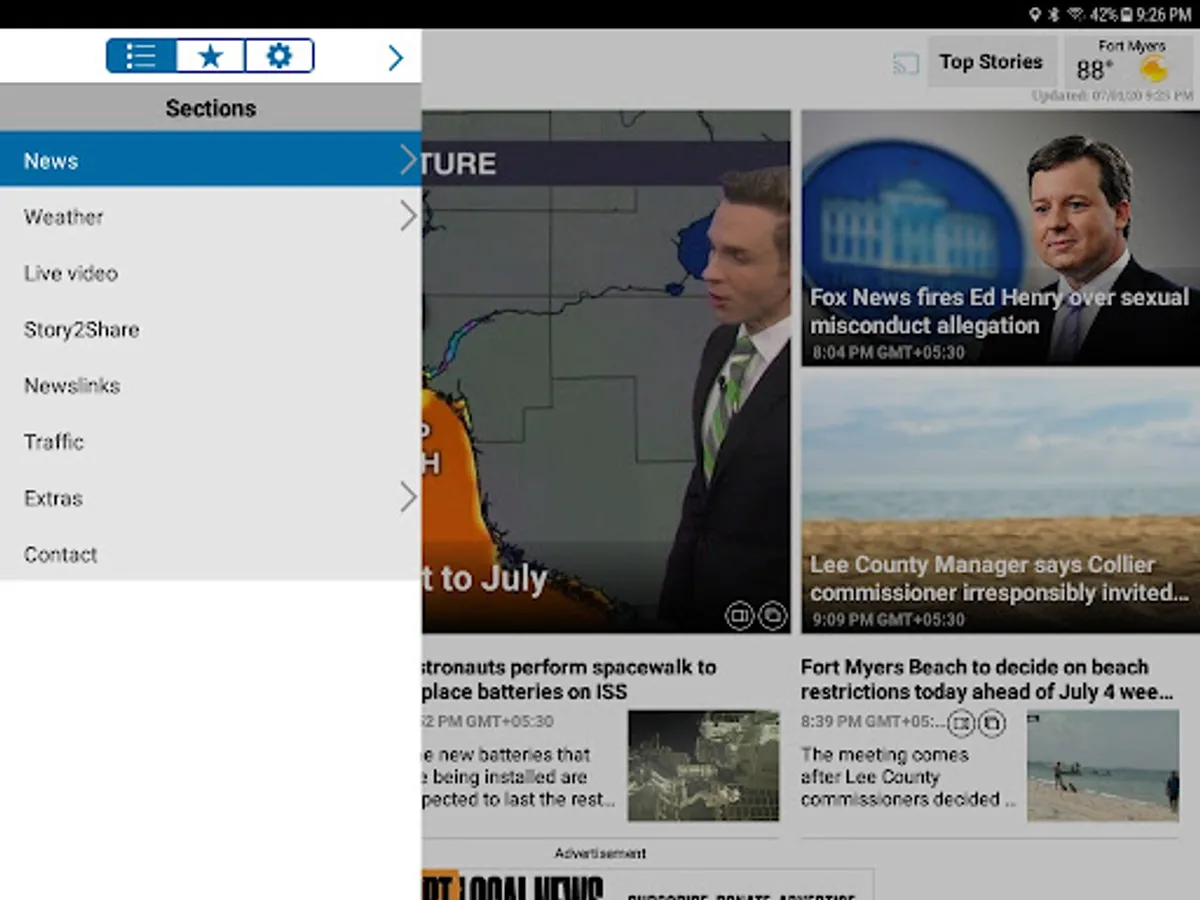Click the Sections header label

[x=211, y=108]
